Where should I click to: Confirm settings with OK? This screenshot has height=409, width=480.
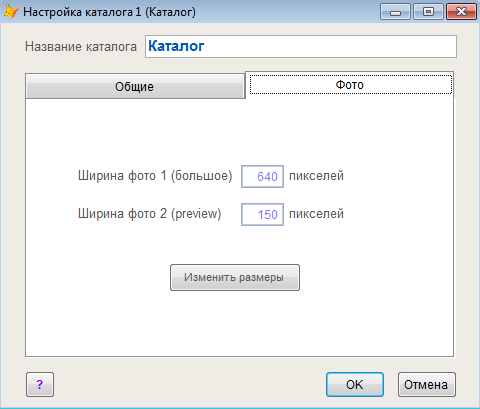tap(355, 384)
